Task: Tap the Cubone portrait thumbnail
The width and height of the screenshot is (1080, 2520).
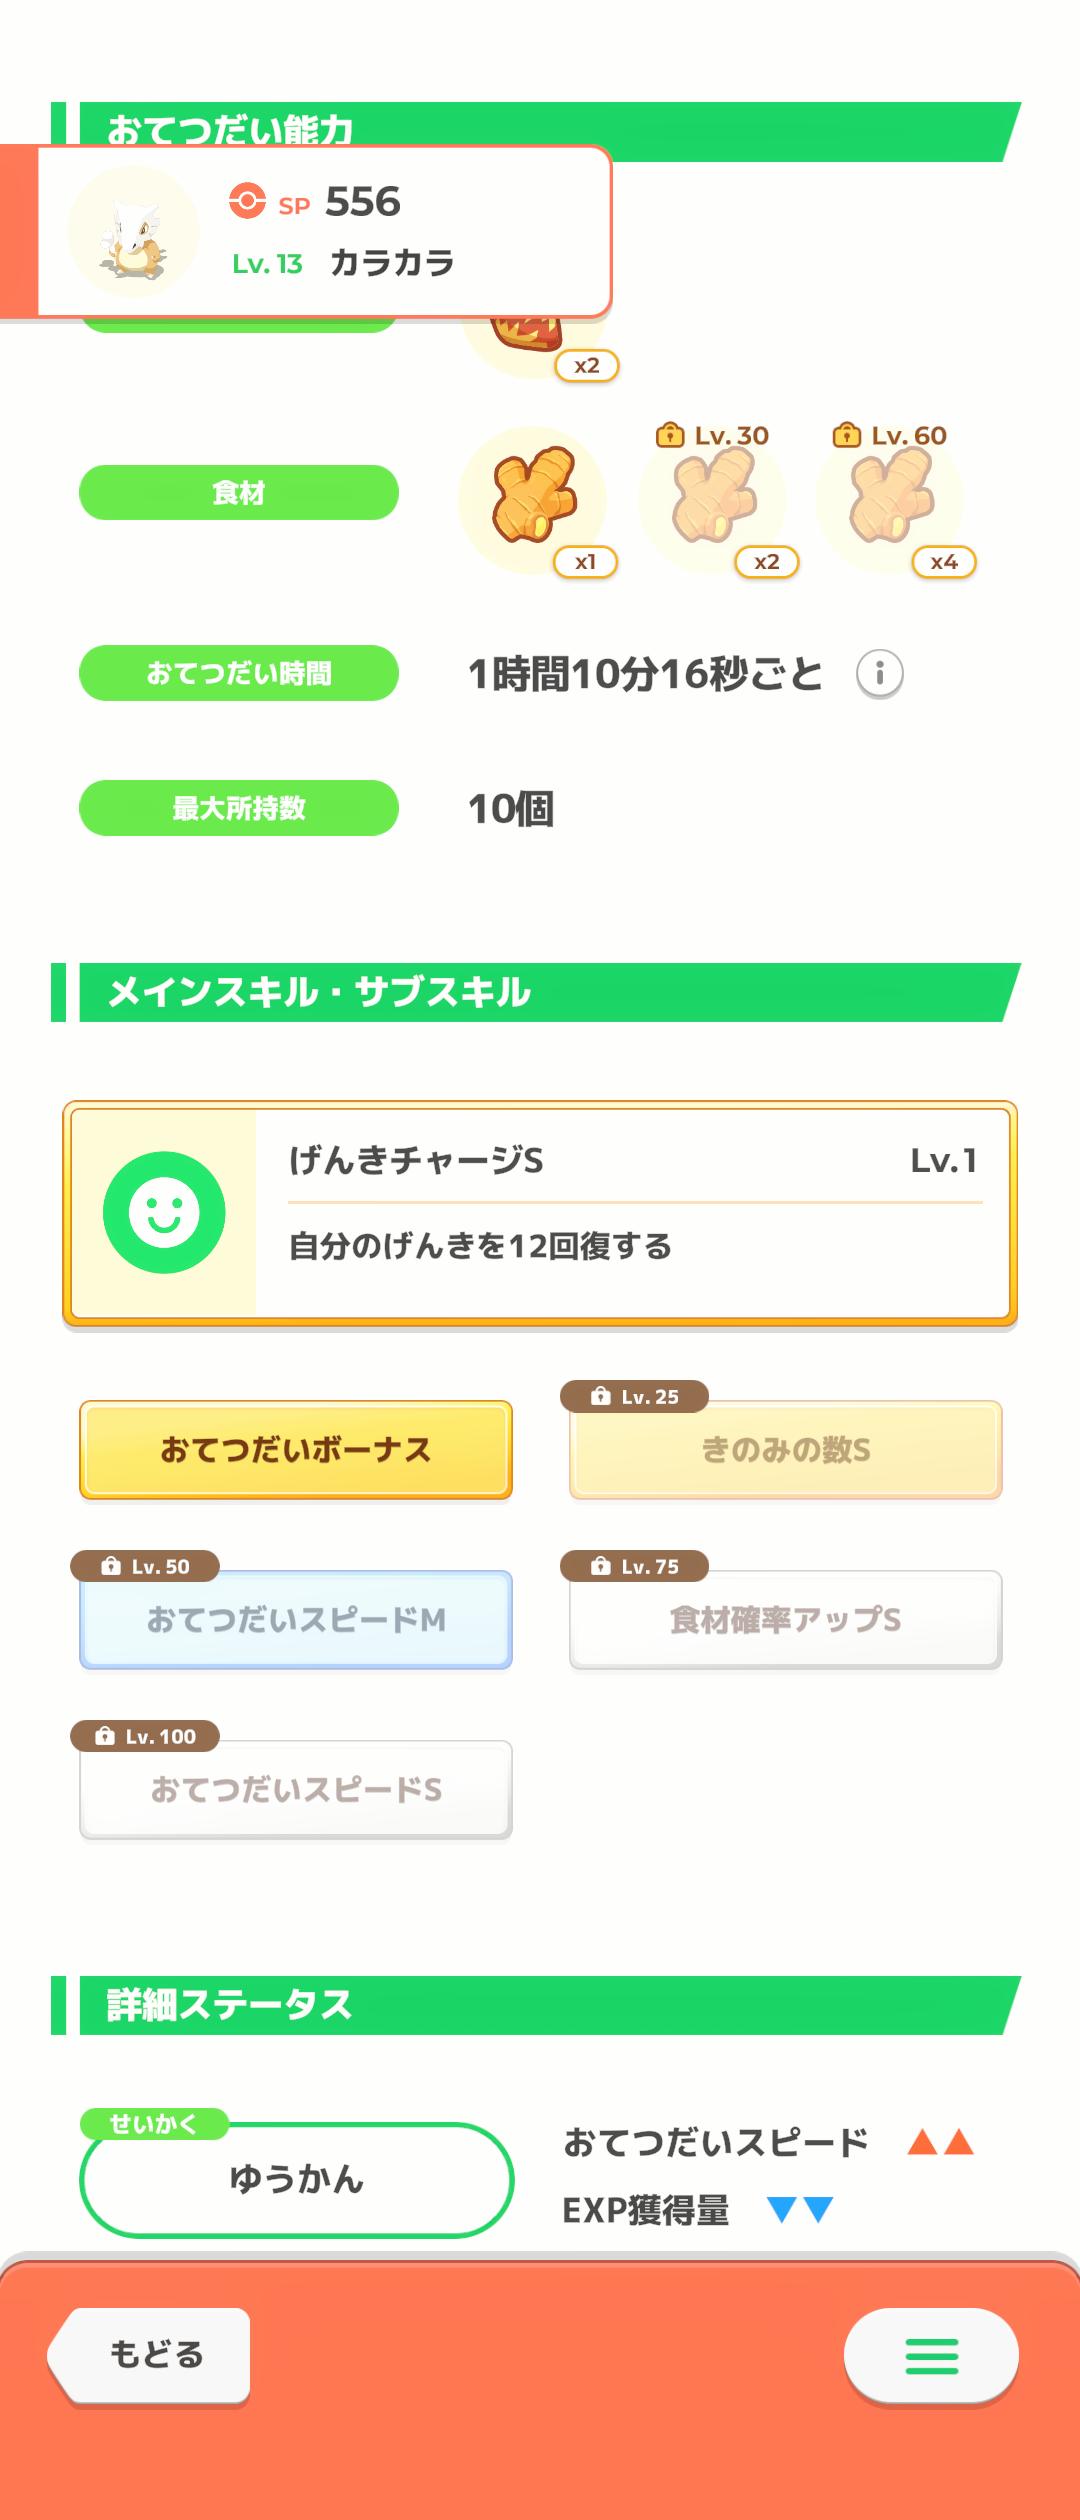Action: (133, 232)
